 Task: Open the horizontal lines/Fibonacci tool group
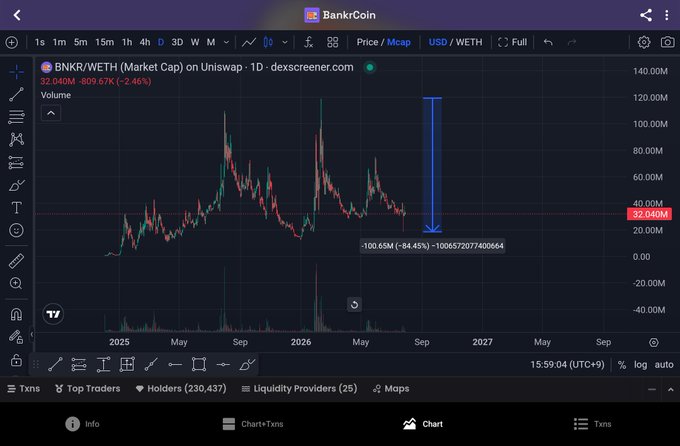(x=16, y=117)
